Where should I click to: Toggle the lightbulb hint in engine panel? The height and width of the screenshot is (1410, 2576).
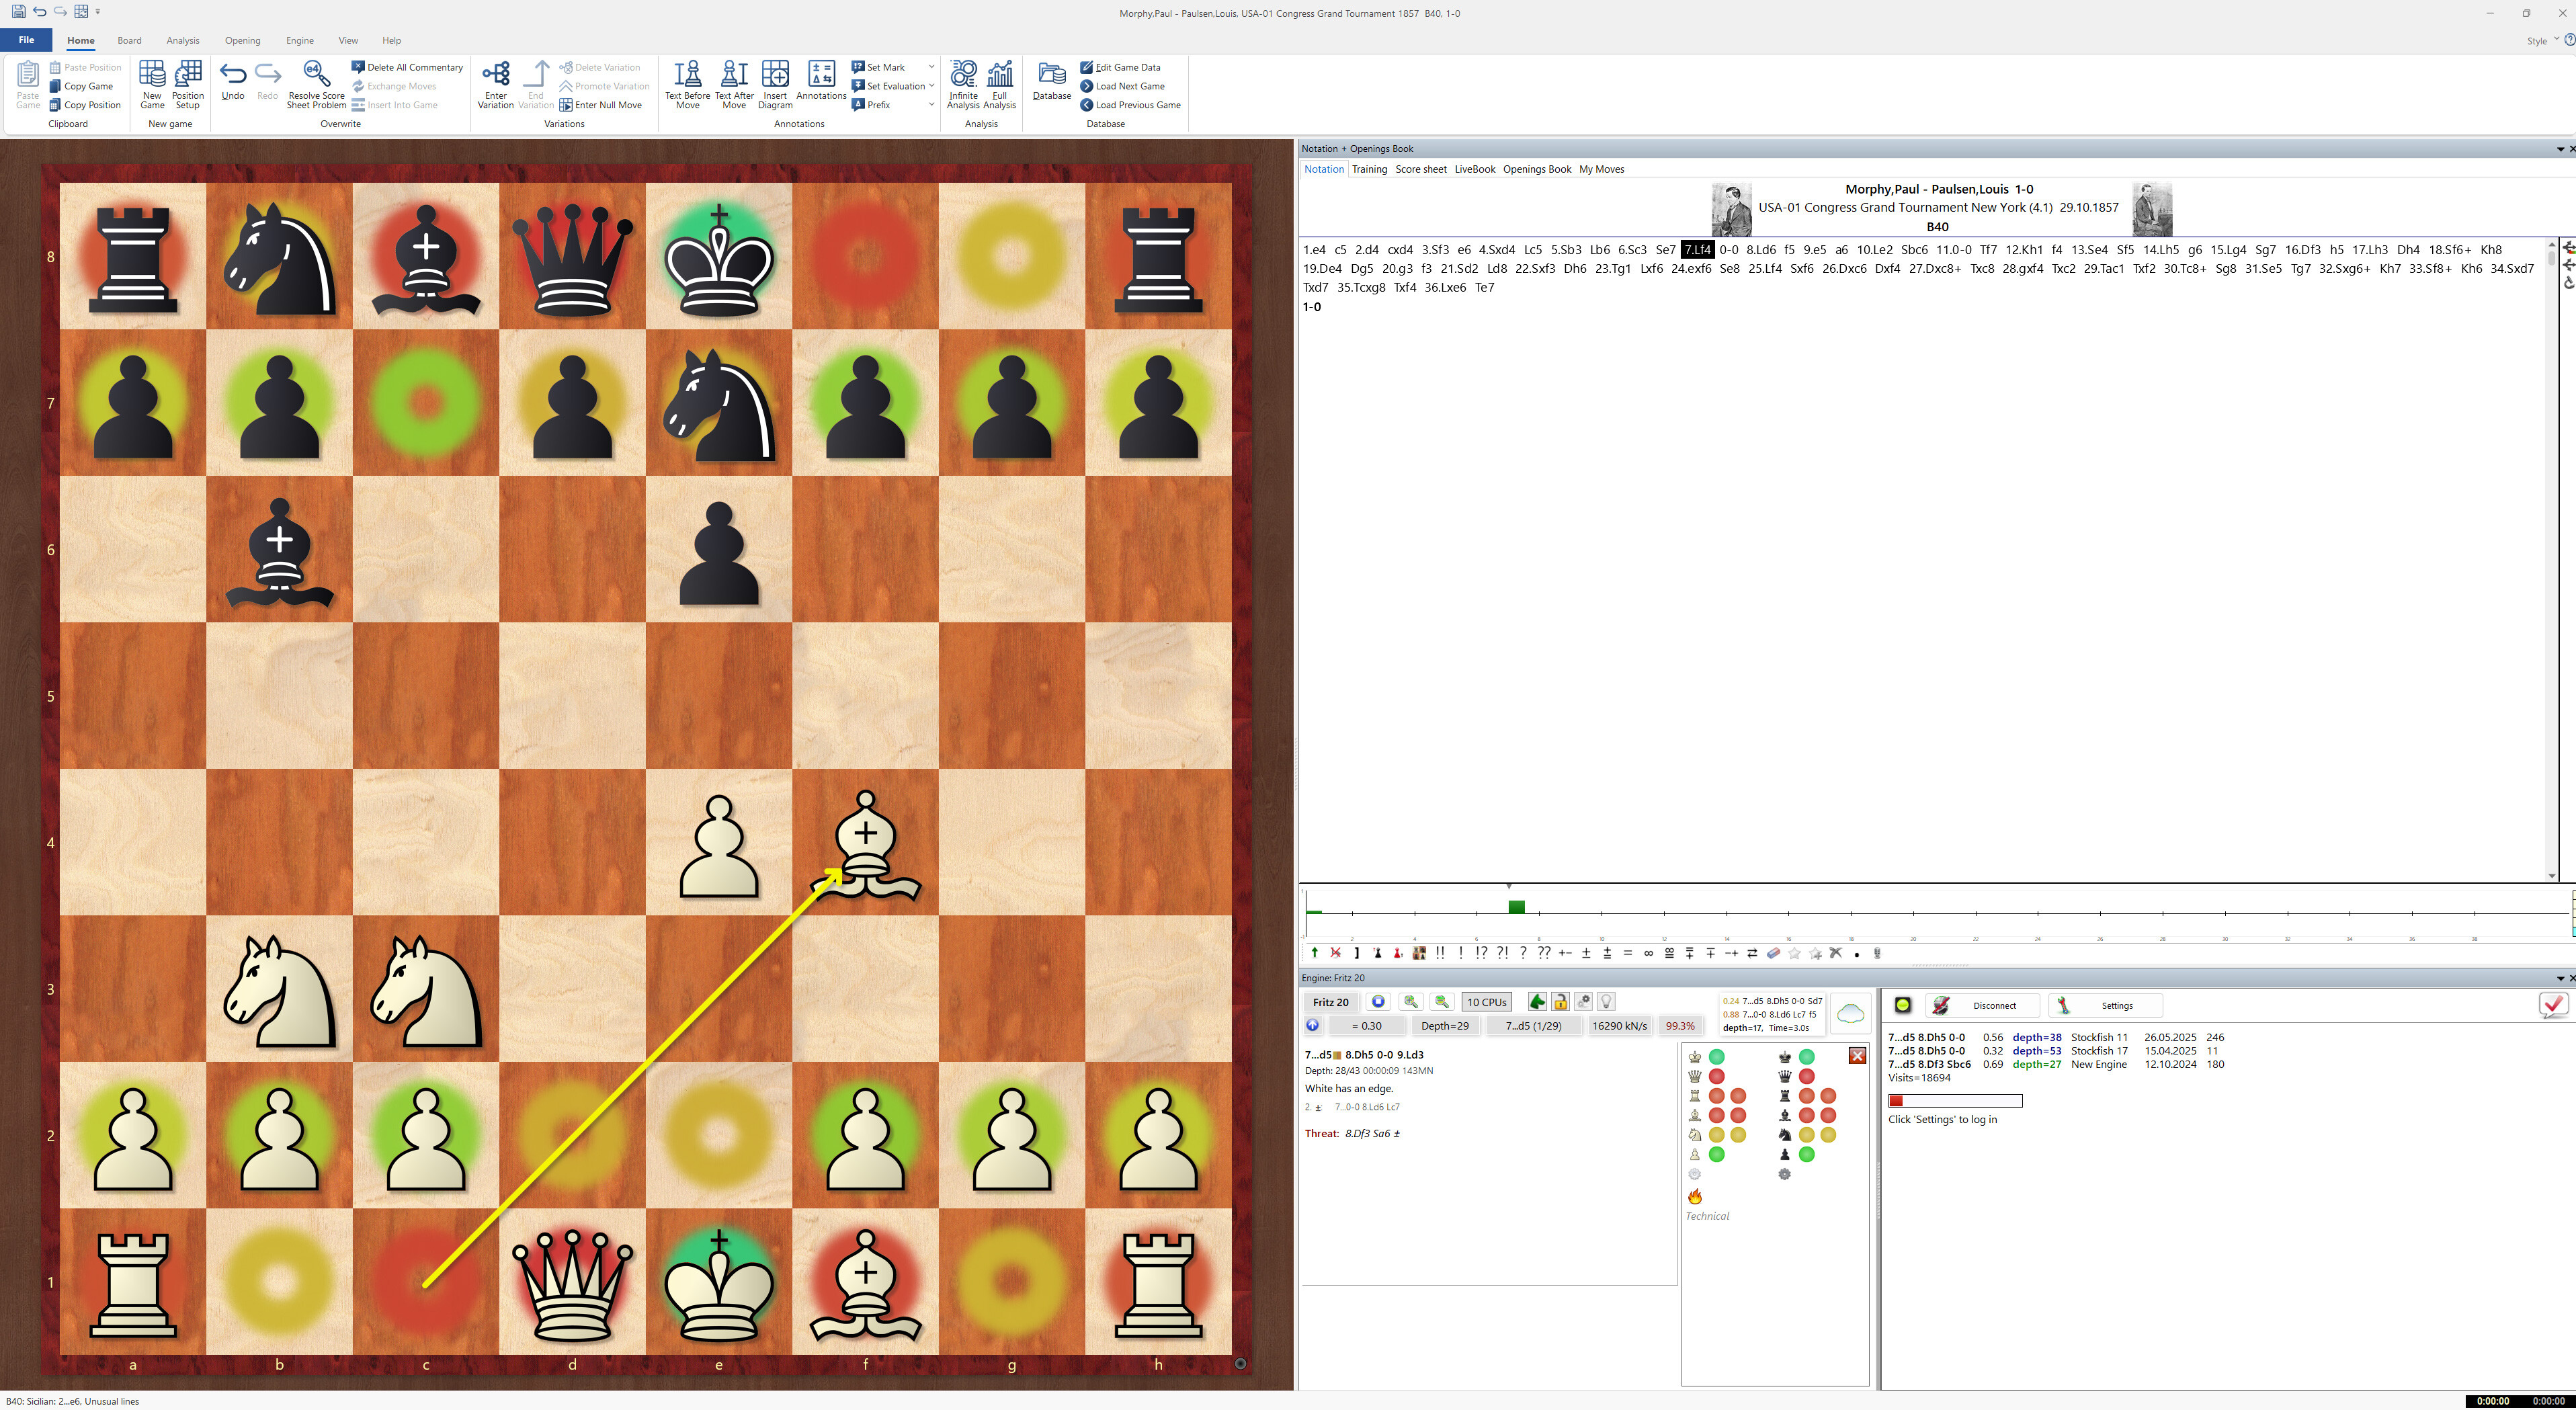pyautogui.click(x=1607, y=1001)
